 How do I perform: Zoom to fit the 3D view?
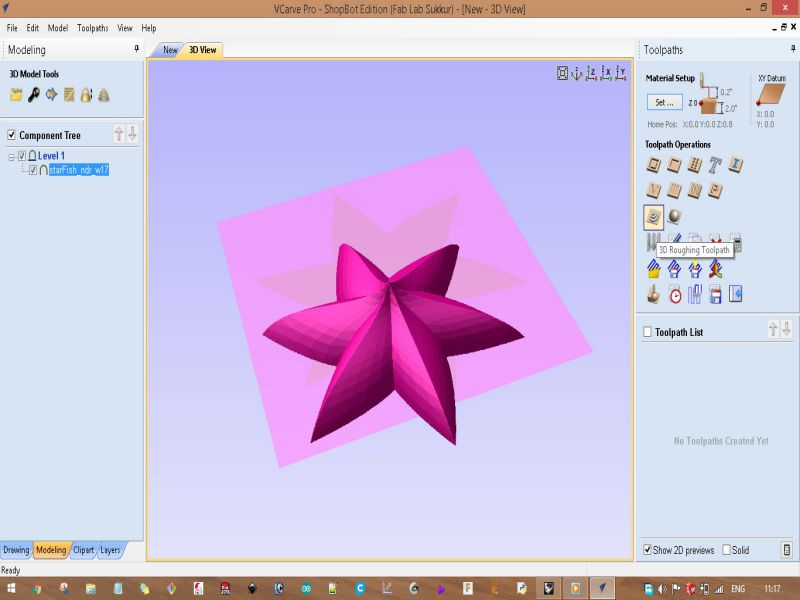(562, 73)
